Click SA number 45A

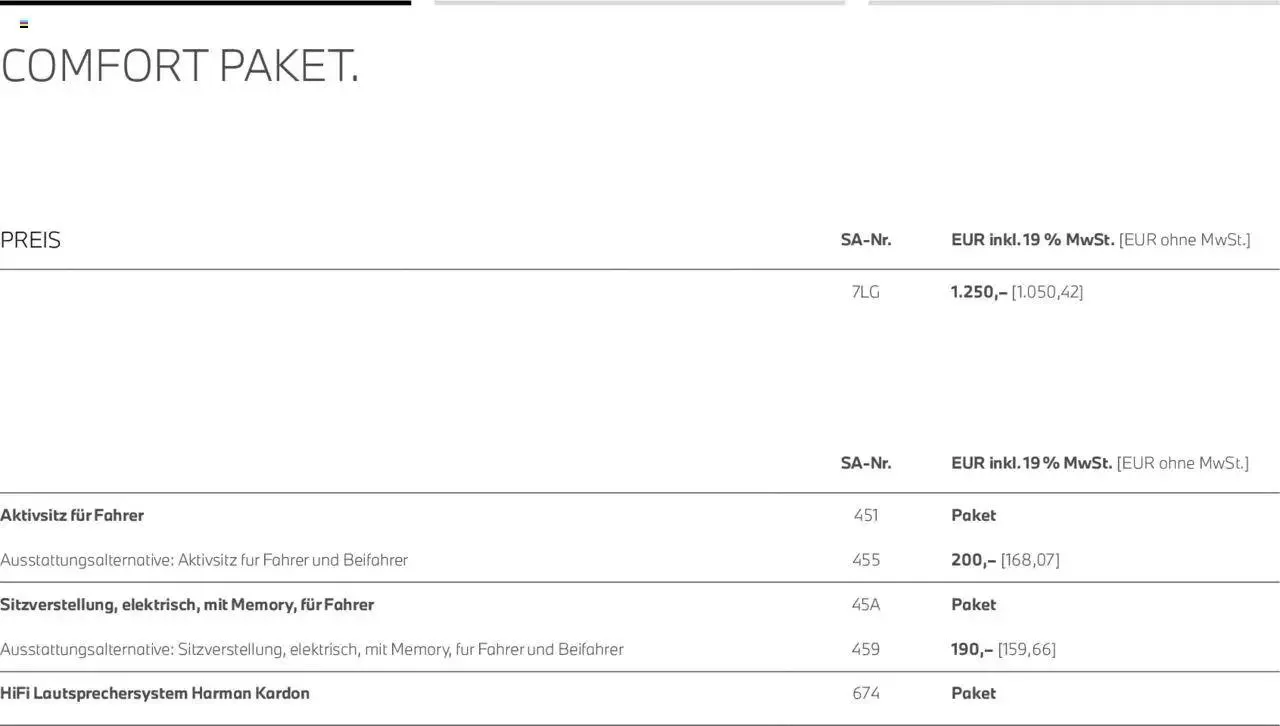point(866,604)
